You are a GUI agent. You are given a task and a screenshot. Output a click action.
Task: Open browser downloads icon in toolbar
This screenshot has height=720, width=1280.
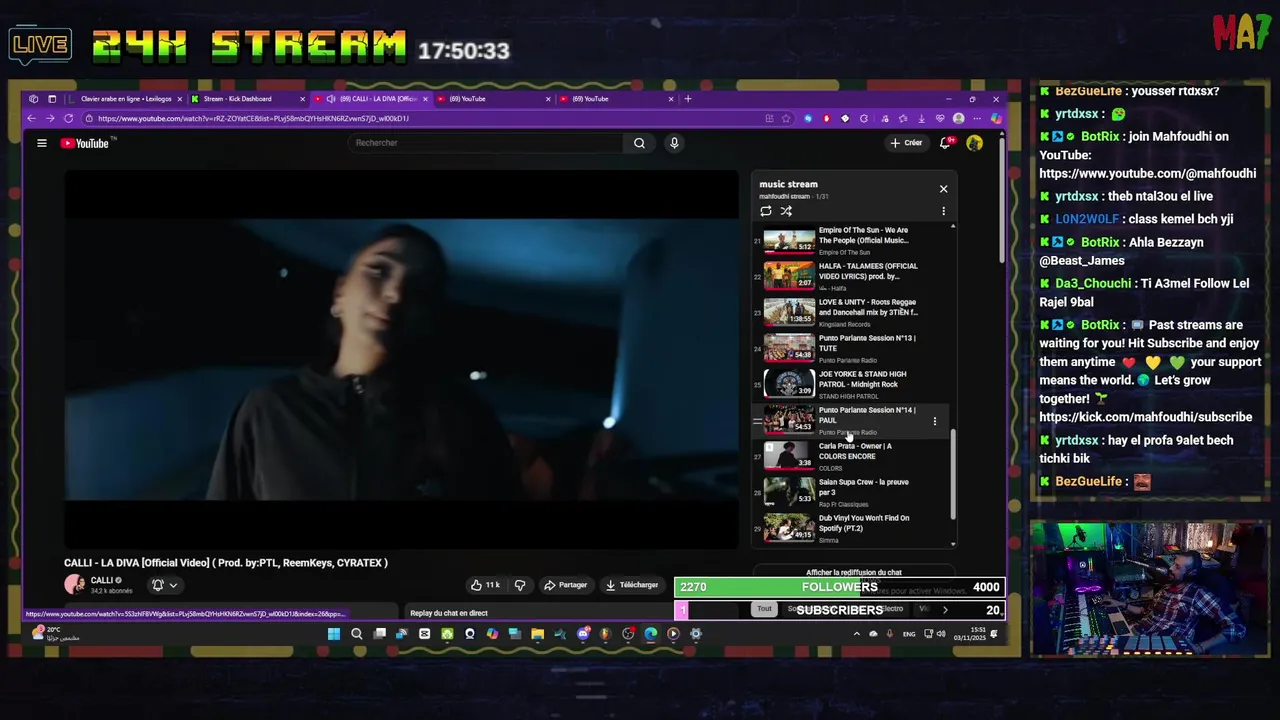click(x=921, y=119)
